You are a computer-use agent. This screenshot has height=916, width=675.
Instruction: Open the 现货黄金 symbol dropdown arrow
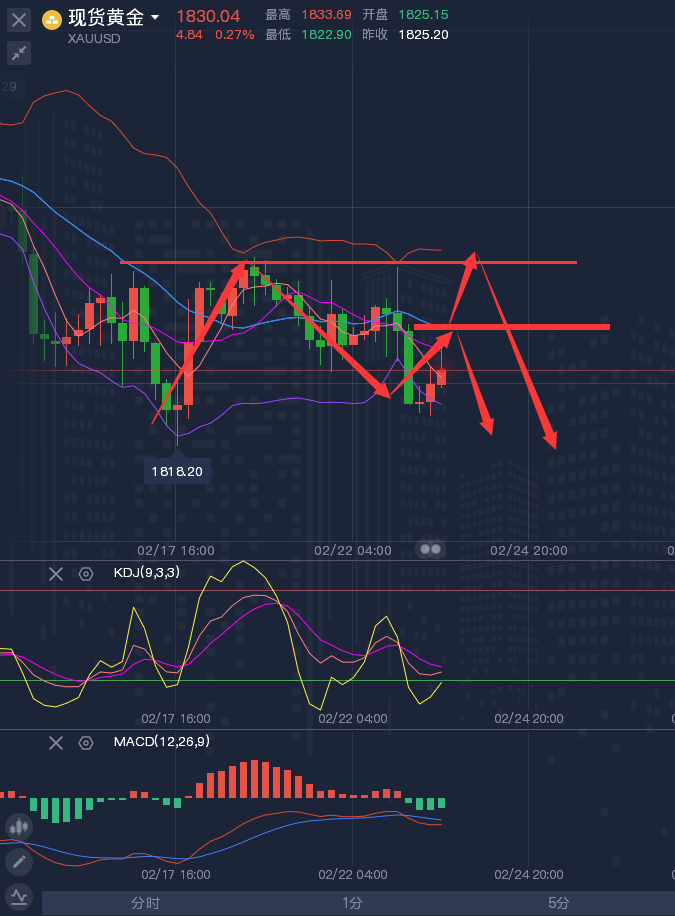pyautogui.click(x=155, y=18)
